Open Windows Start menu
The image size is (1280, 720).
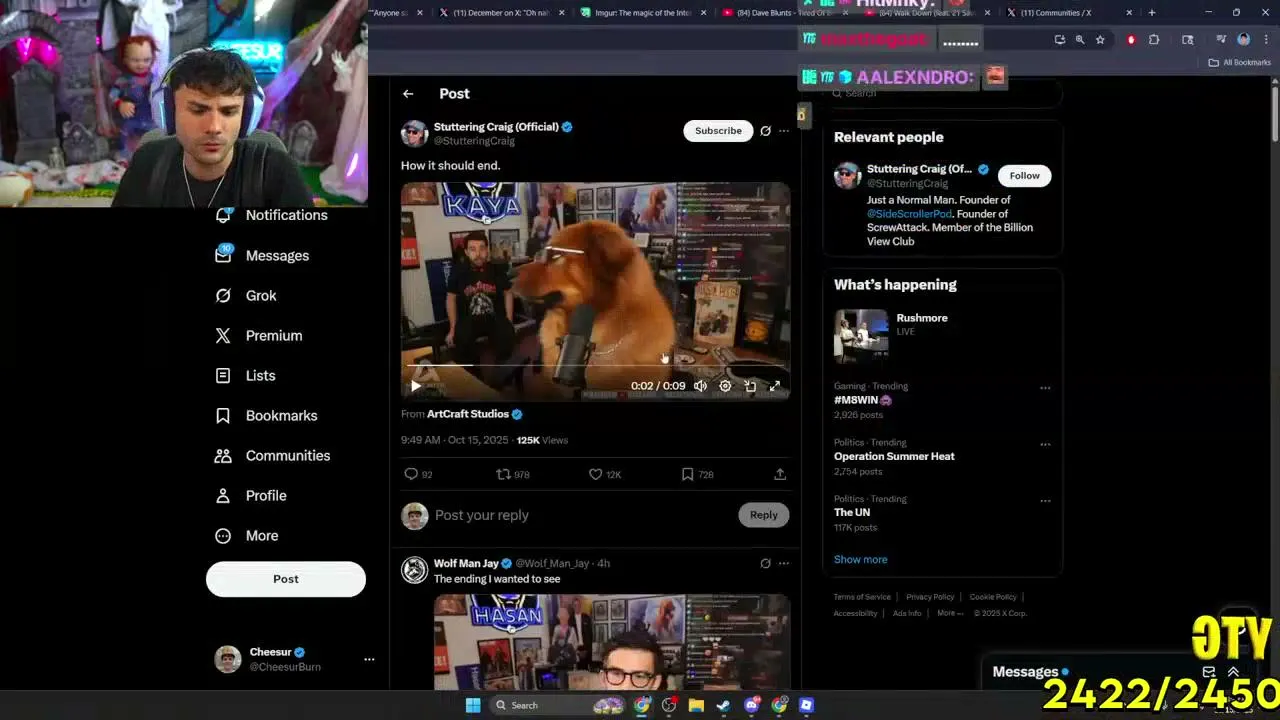(x=473, y=705)
